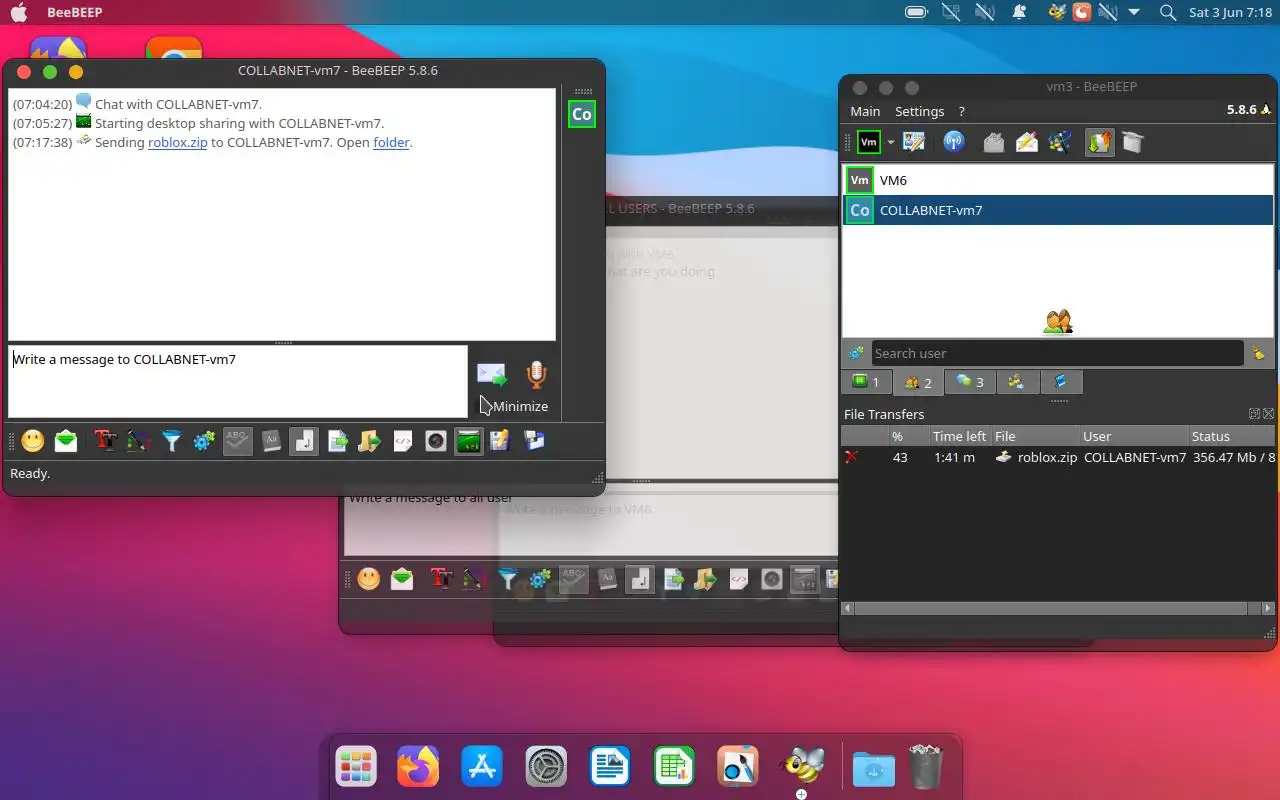Open the Settings menu in vm3 window
1280x800 pixels.
click(919, 111)
